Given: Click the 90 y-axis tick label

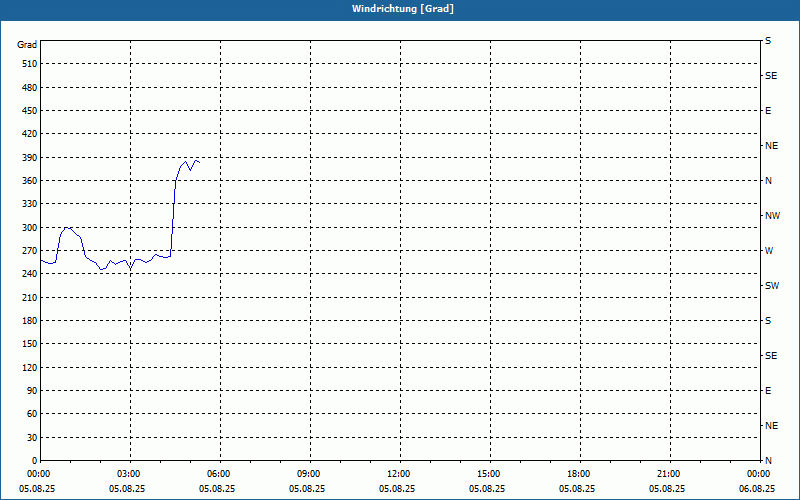Looking at the screenshot, I should [32, 391].
